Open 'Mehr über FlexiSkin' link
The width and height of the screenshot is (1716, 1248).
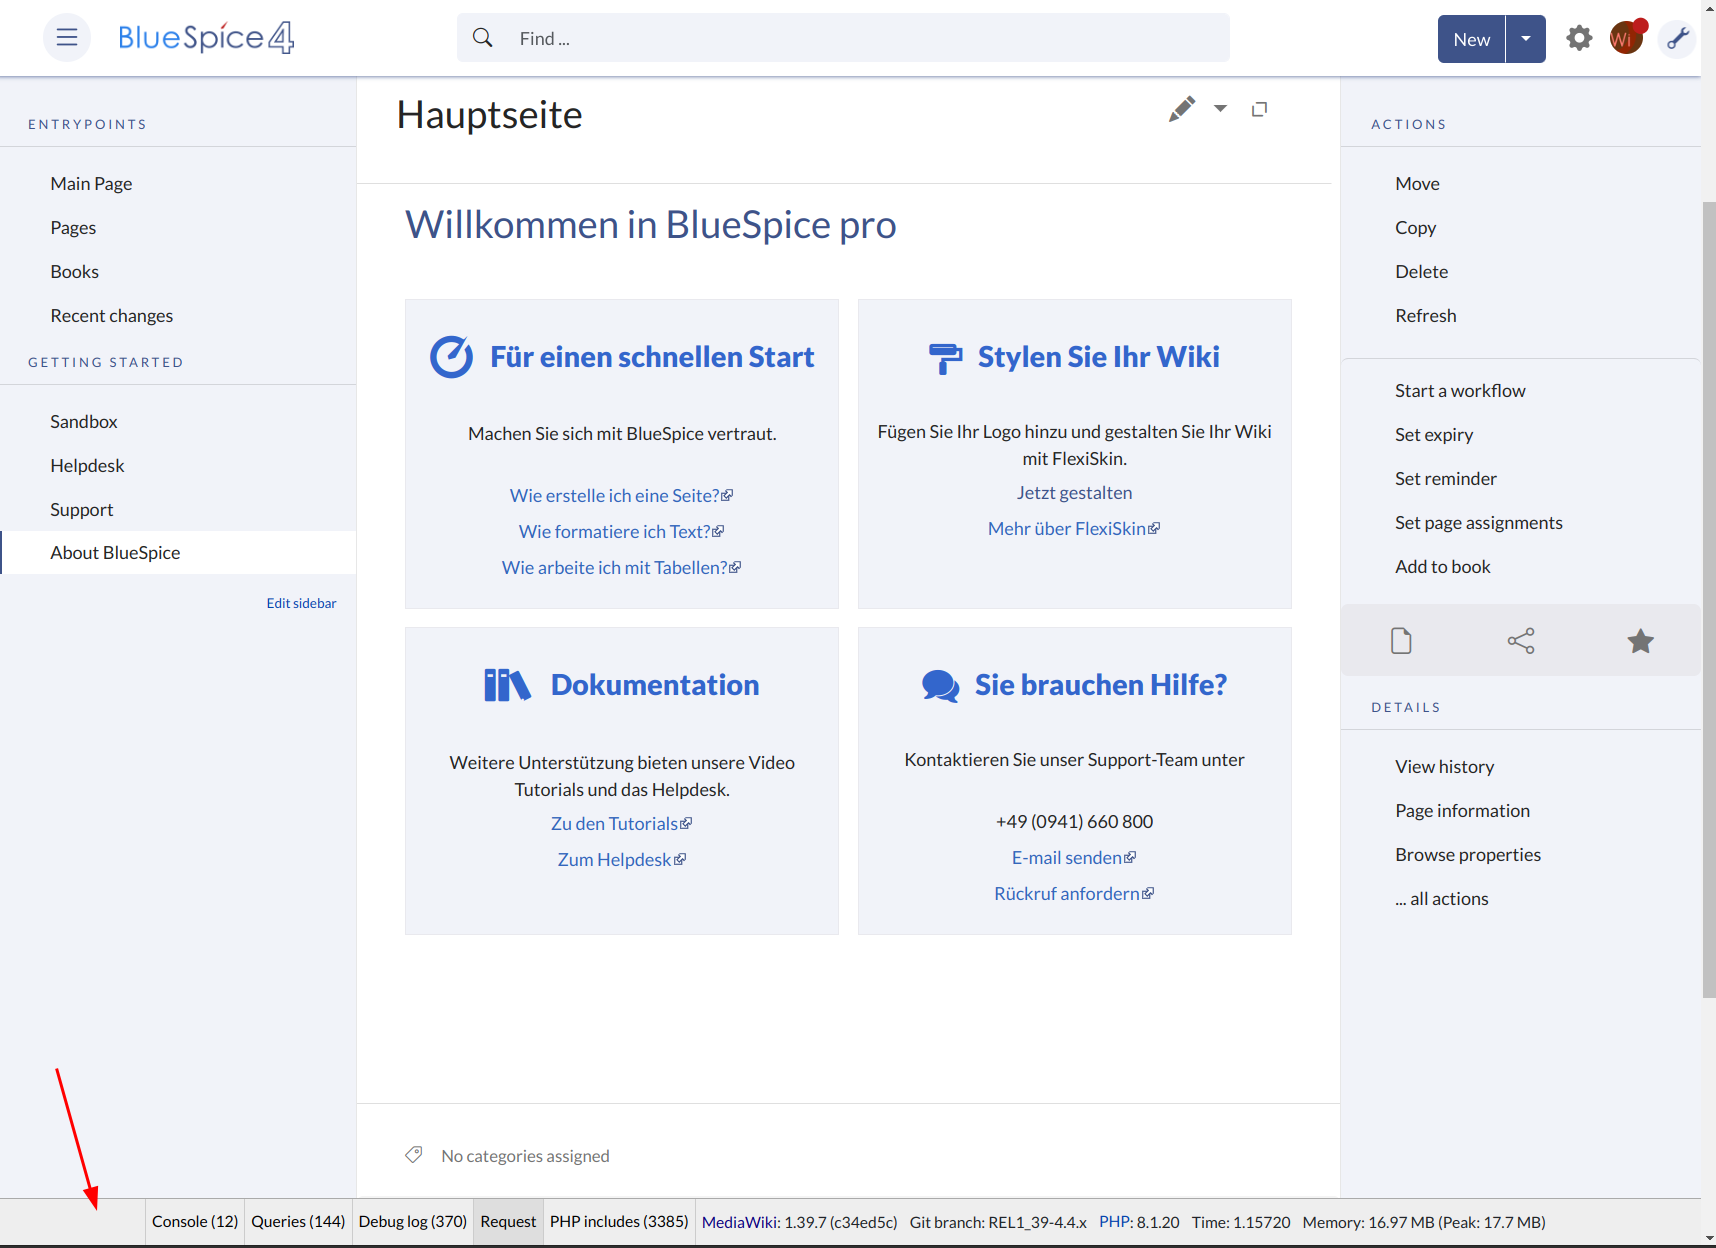coord(1074,529)
